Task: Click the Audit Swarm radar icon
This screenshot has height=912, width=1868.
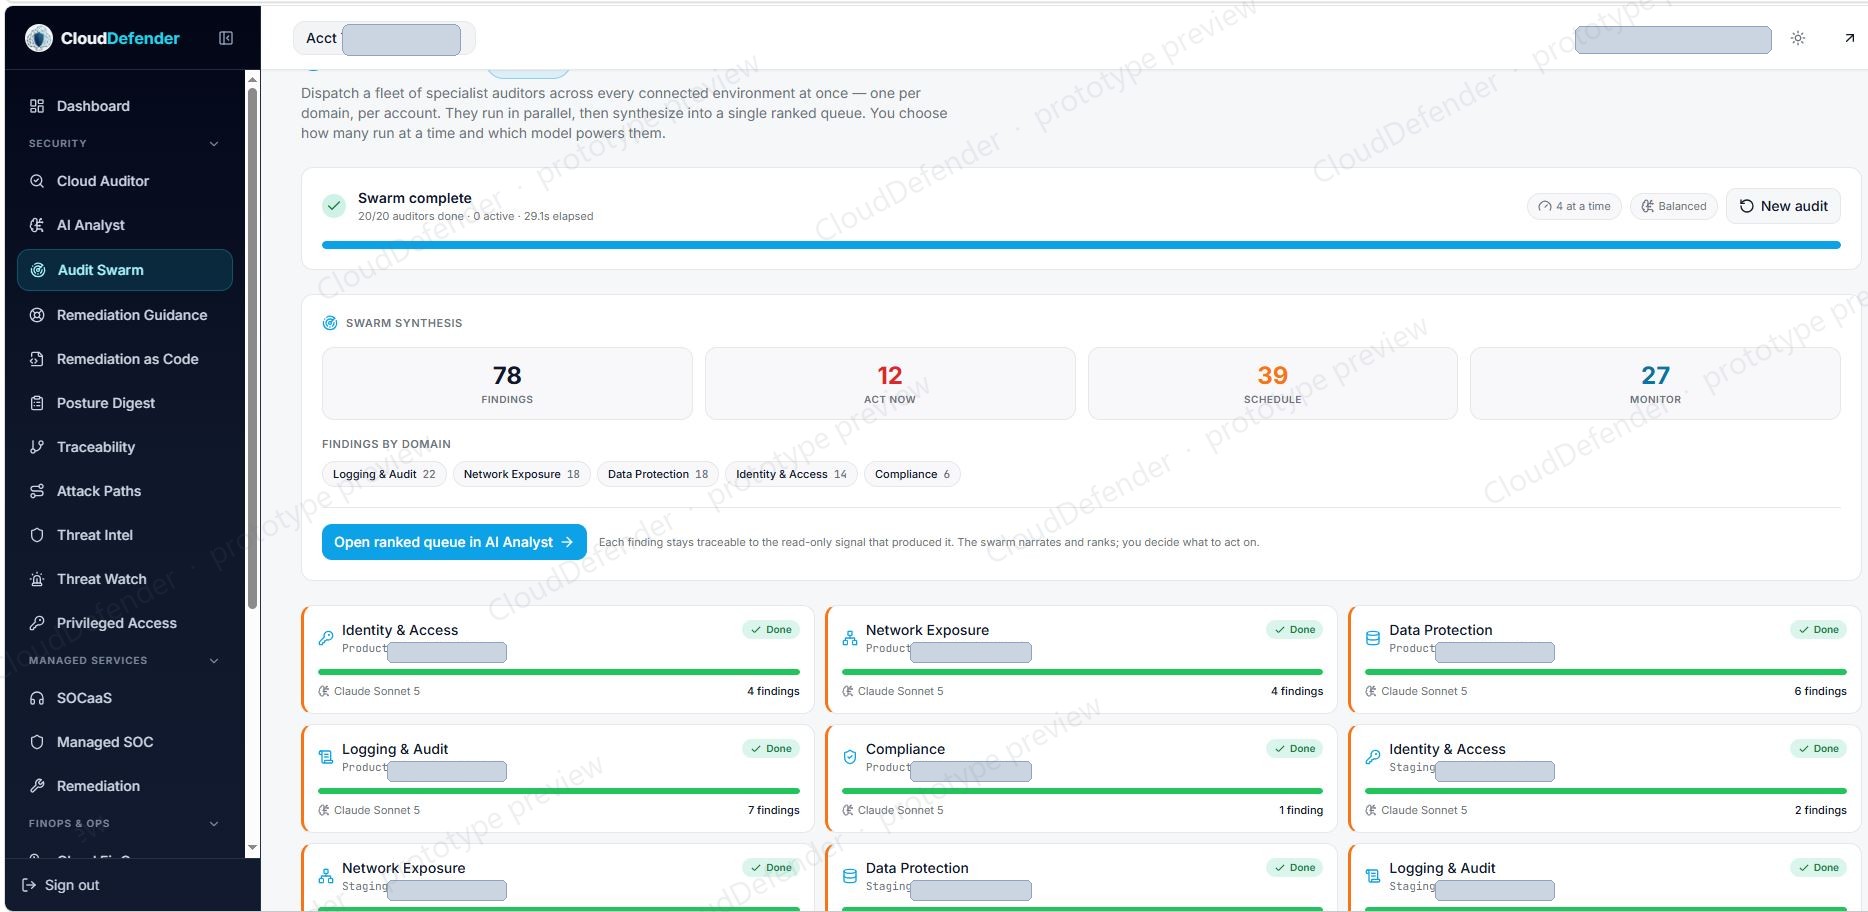Action: [38, 270]
